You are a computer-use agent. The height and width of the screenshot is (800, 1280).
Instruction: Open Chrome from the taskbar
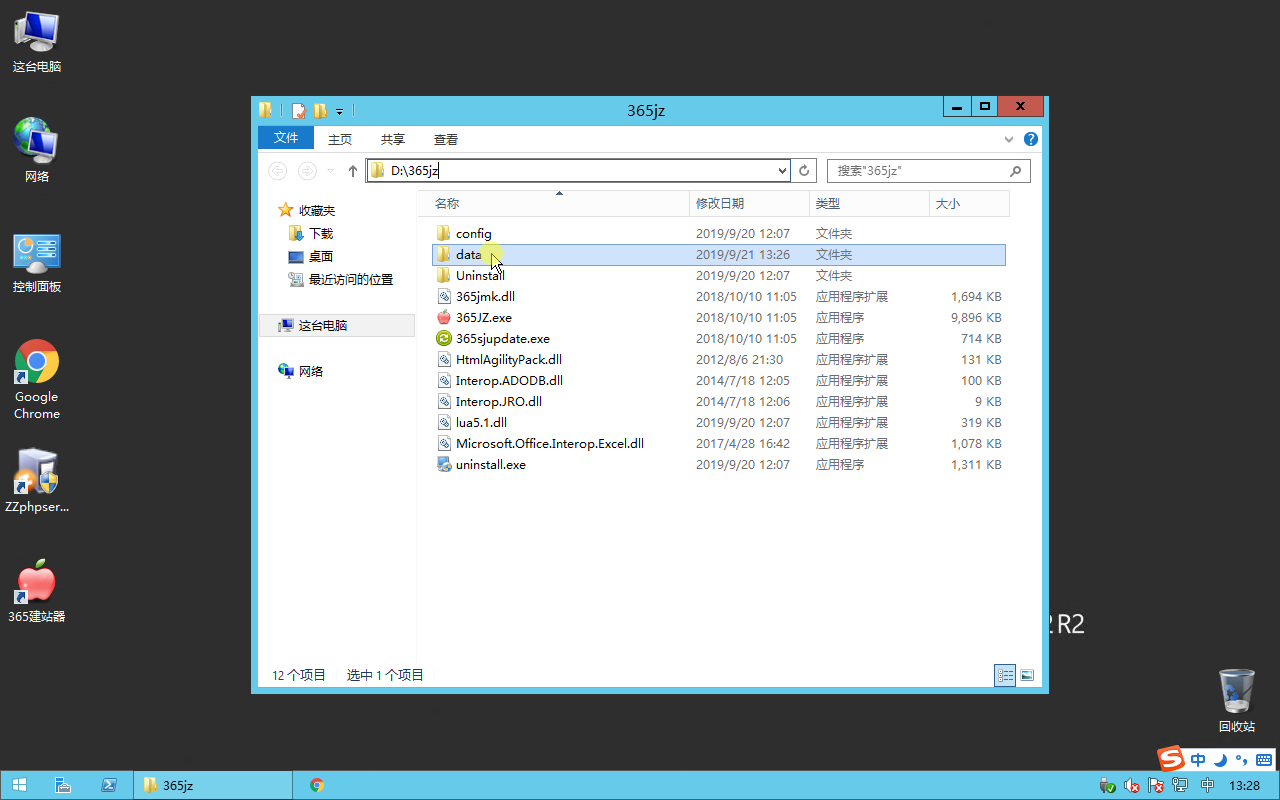coord(317,785)
